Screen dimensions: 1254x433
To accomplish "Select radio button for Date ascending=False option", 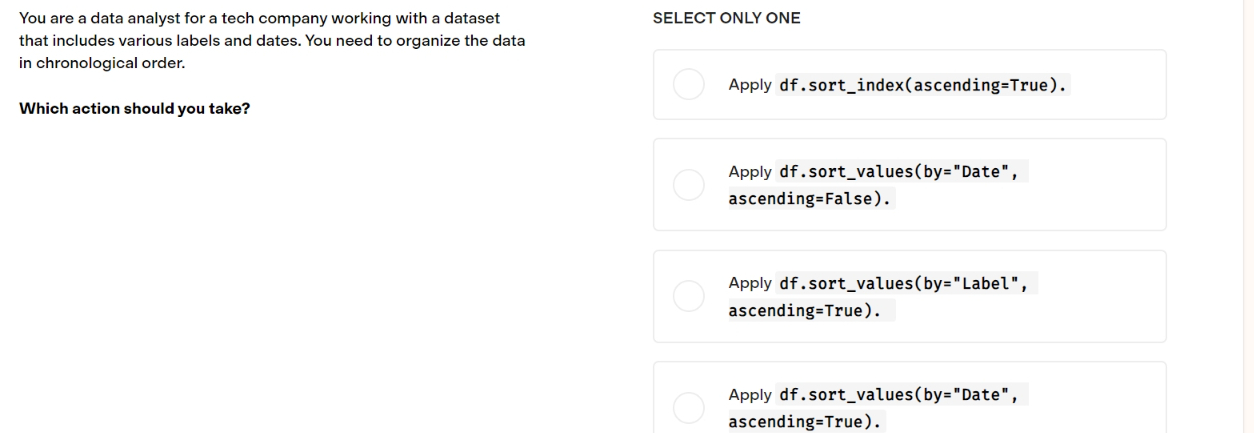I will (x=690, y=185).
